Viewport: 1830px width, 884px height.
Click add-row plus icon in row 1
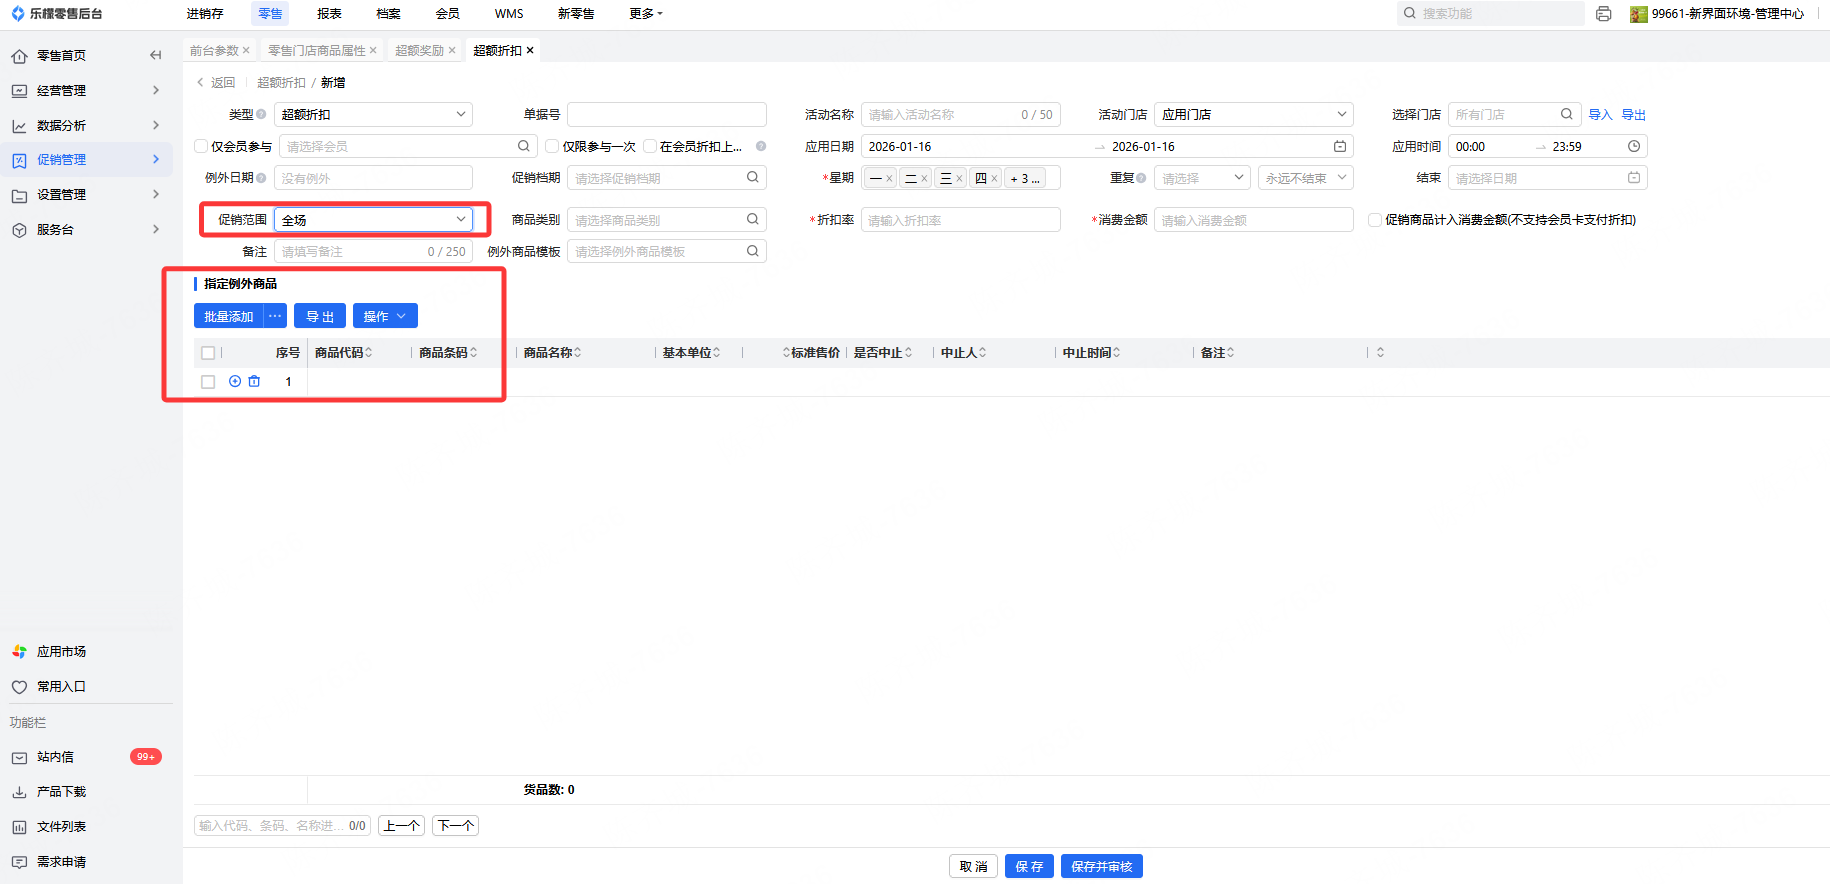(235, 381)
